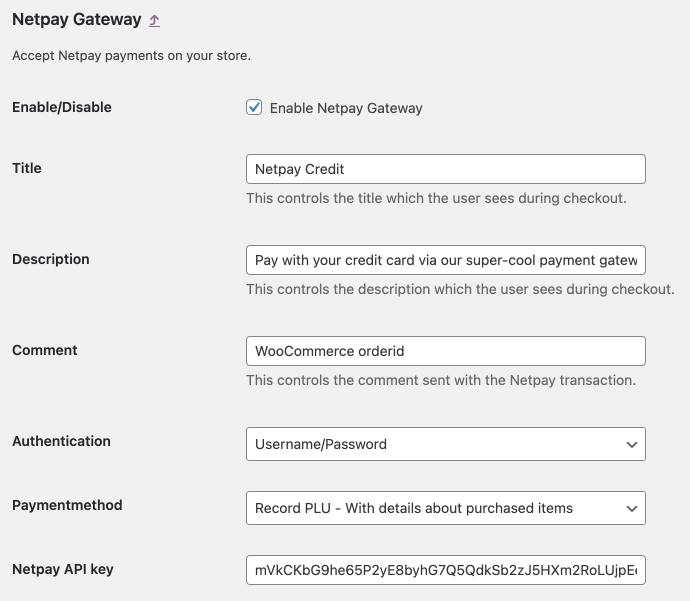Click the Netpay Gateway heading
Screen dimensions: 690x601
(77, 19)
